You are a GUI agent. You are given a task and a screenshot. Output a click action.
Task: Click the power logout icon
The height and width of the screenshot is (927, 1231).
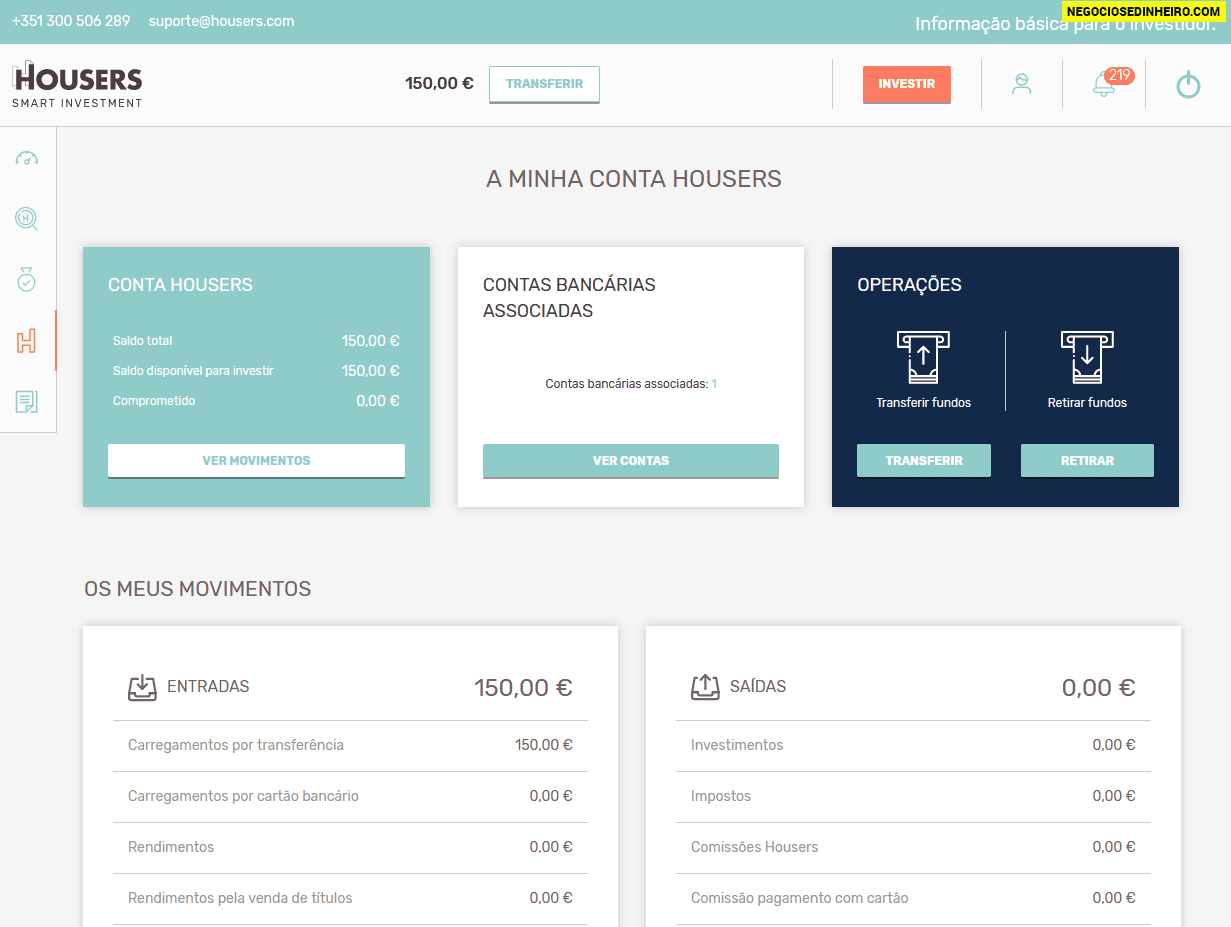[1188, 85]
